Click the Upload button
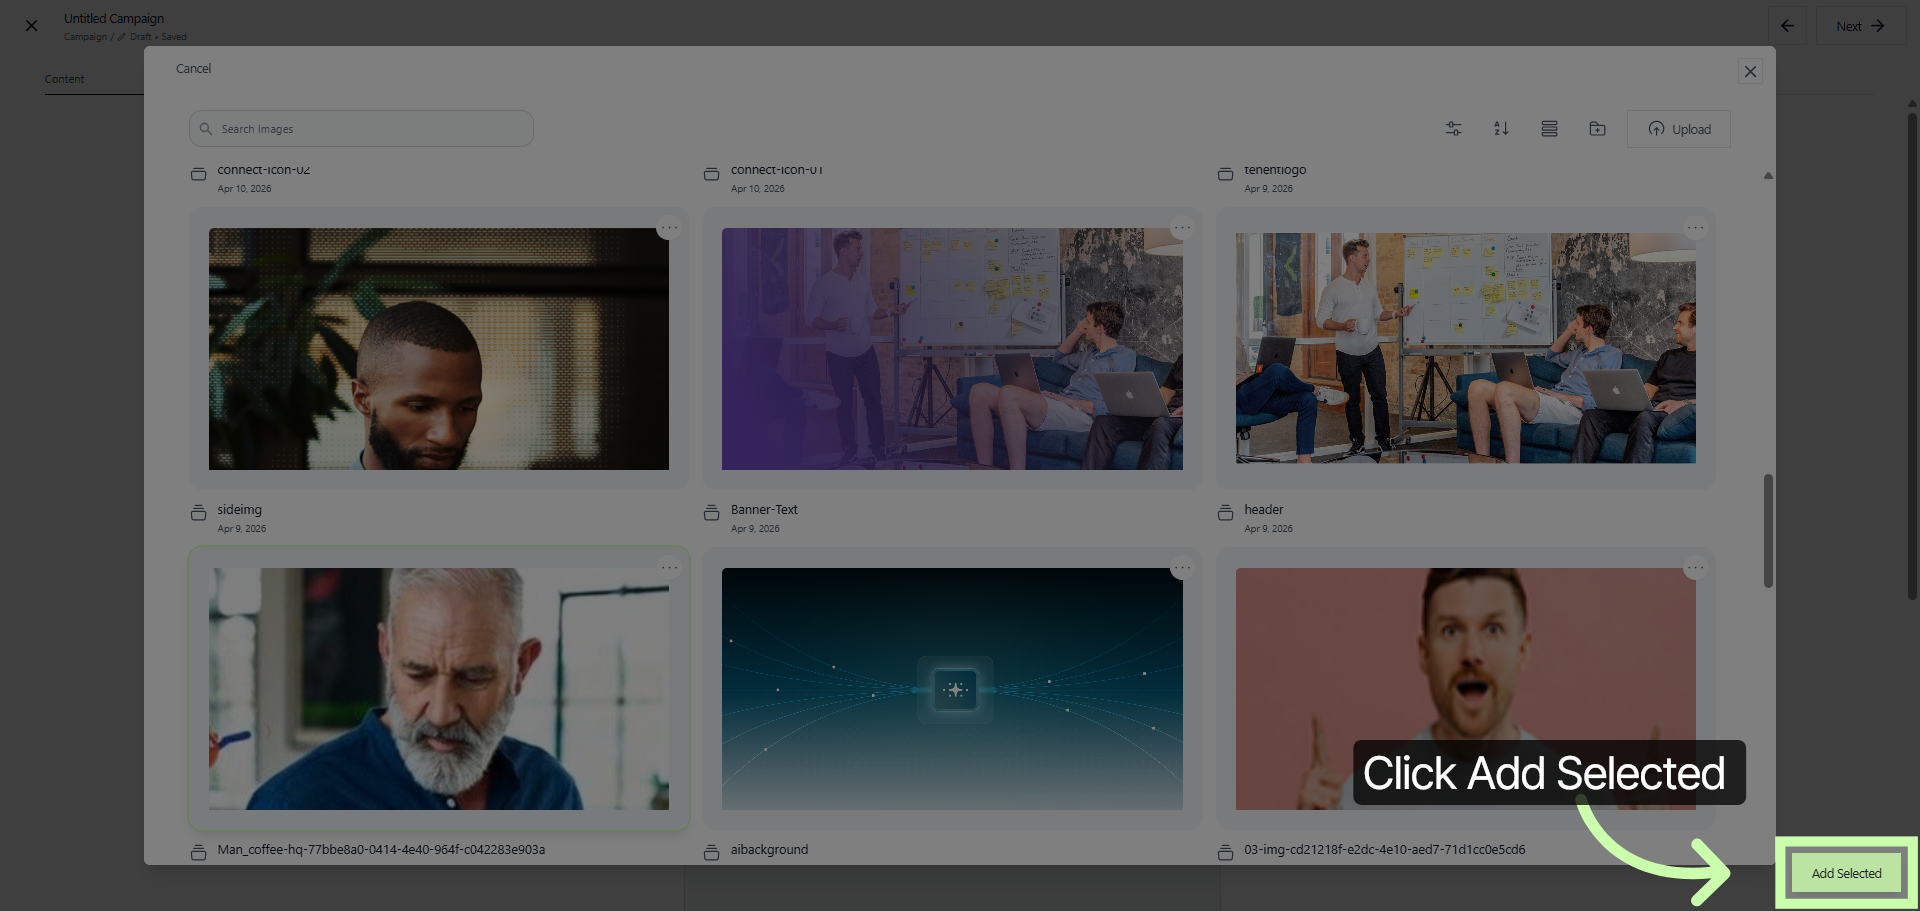The width and height of the screenshot is (1920, 911). click(x=1679, y=129)
